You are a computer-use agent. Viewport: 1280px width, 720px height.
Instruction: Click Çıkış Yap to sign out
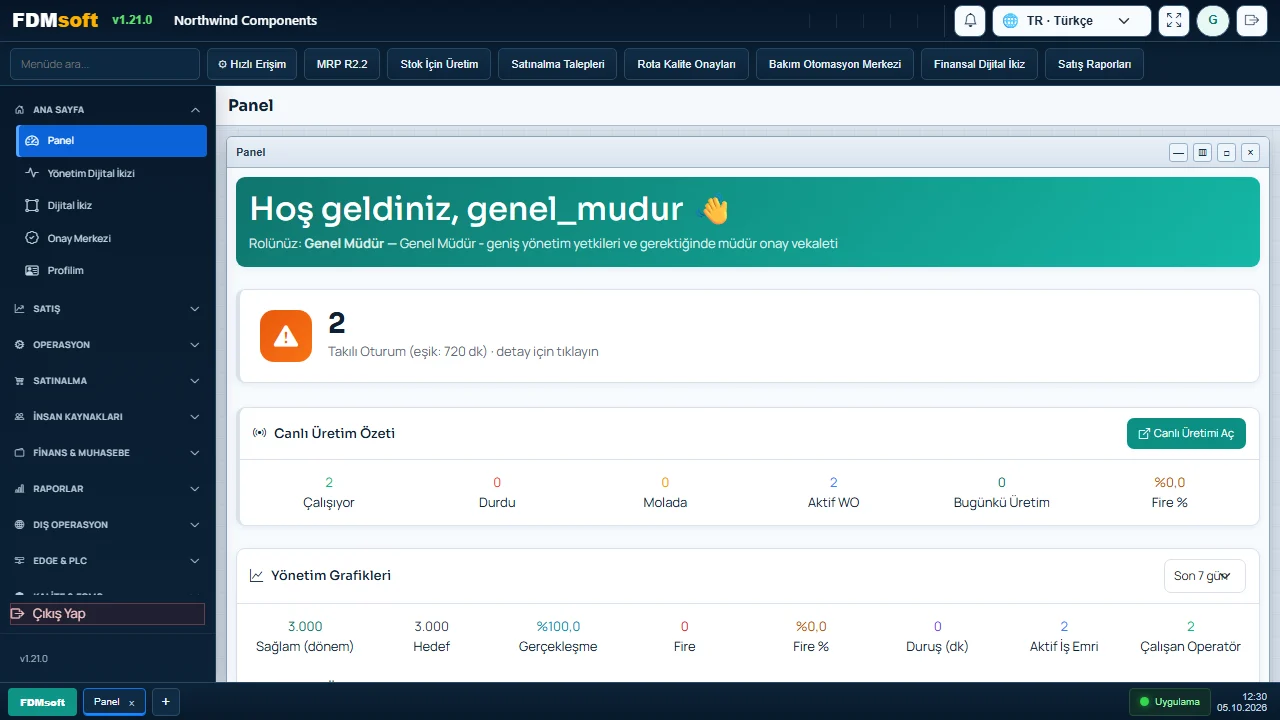click(x=107, y=614)
